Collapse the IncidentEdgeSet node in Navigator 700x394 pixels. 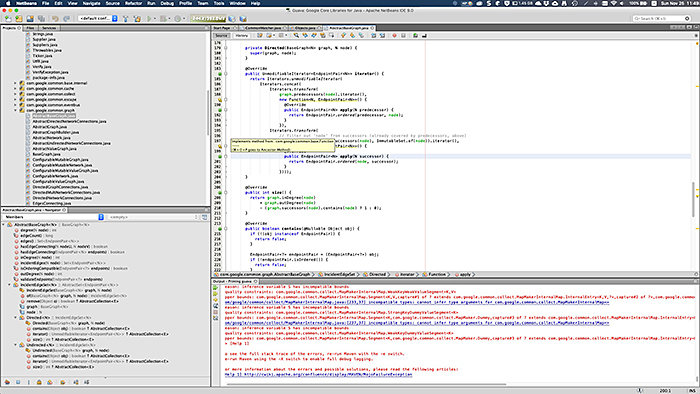point(9,285)
